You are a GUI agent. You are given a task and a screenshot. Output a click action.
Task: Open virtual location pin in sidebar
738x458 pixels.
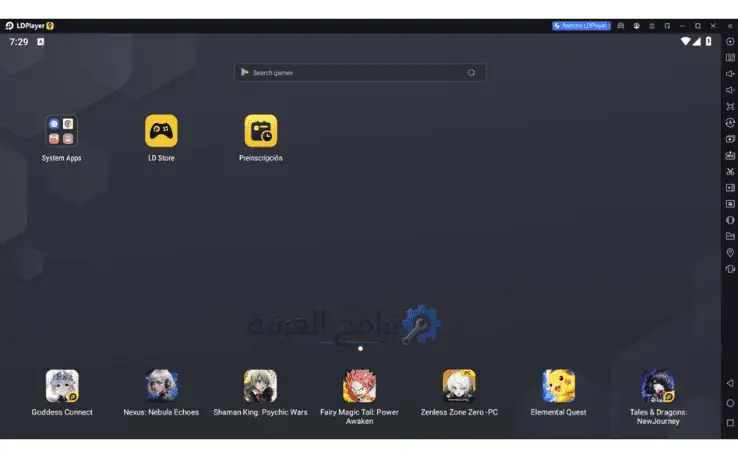point(730,253)
